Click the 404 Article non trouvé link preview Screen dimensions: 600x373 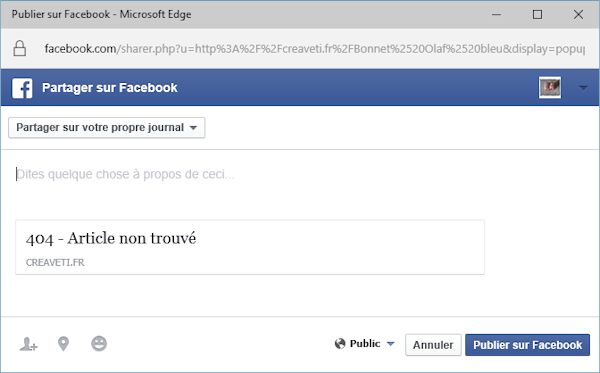tap(250, 247)
